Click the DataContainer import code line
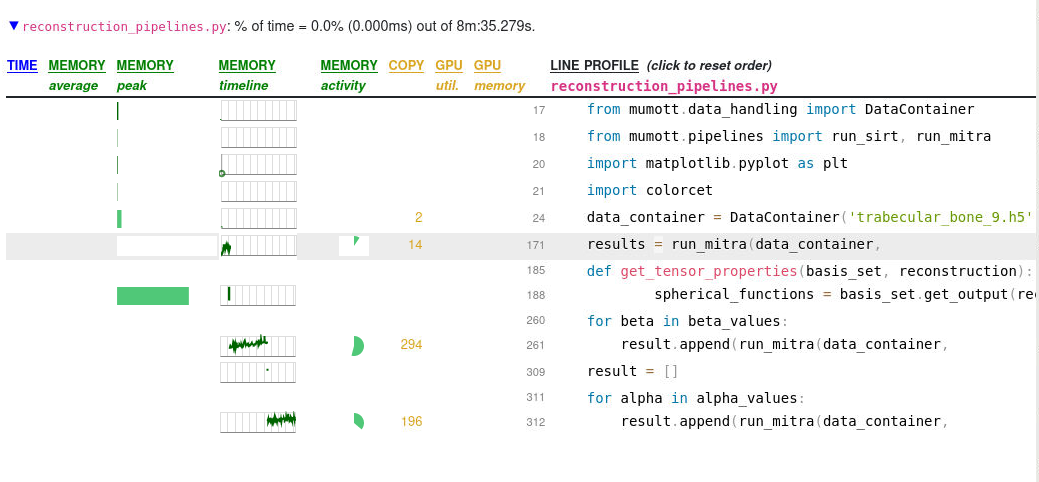This screenshot has width=1039, height=482. pos(781,109)
